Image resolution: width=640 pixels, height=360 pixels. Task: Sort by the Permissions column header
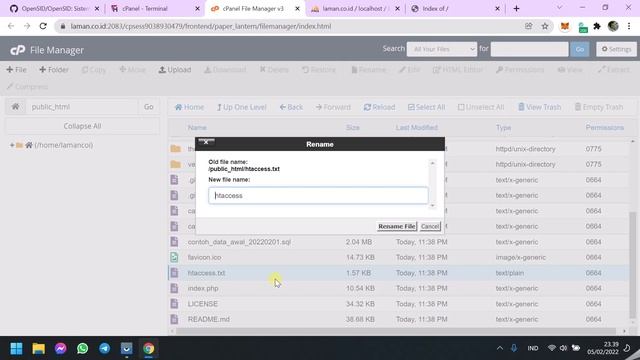point(604,127)
